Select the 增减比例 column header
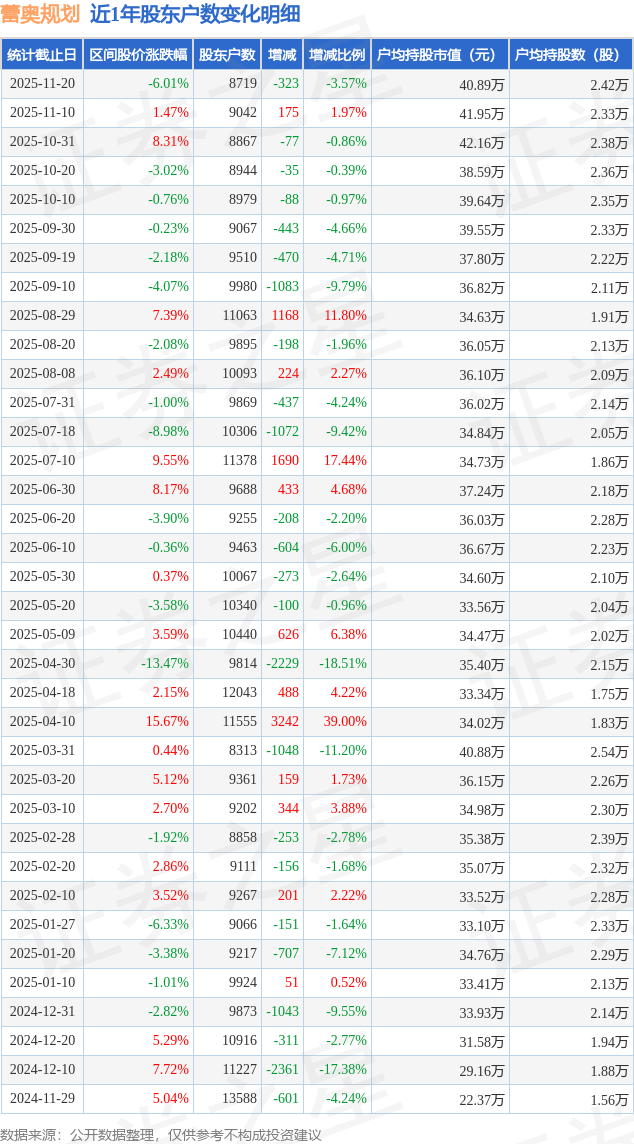This screenshot has width=634, height=1144. coord(337,55)
